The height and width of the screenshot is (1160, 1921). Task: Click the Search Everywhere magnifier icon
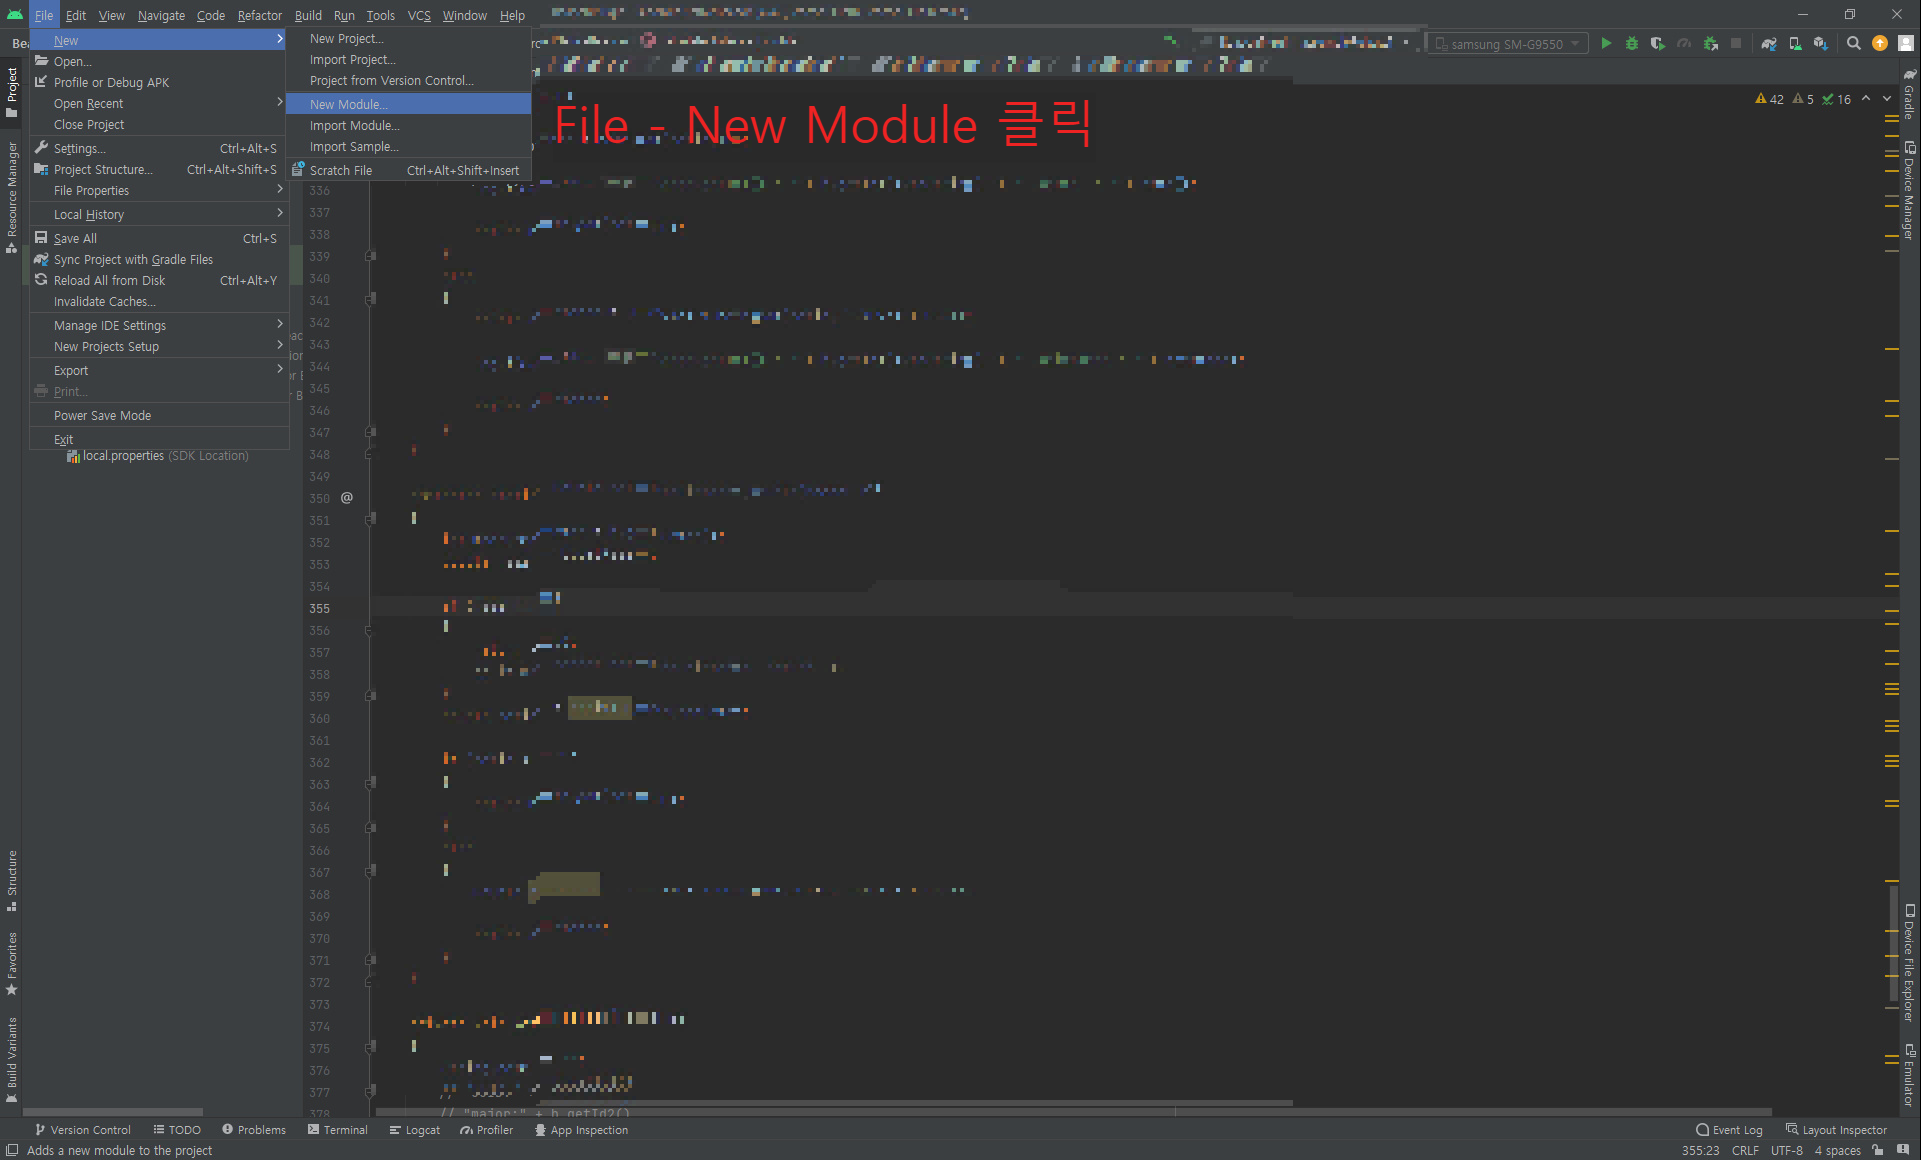coord(1854,43)
